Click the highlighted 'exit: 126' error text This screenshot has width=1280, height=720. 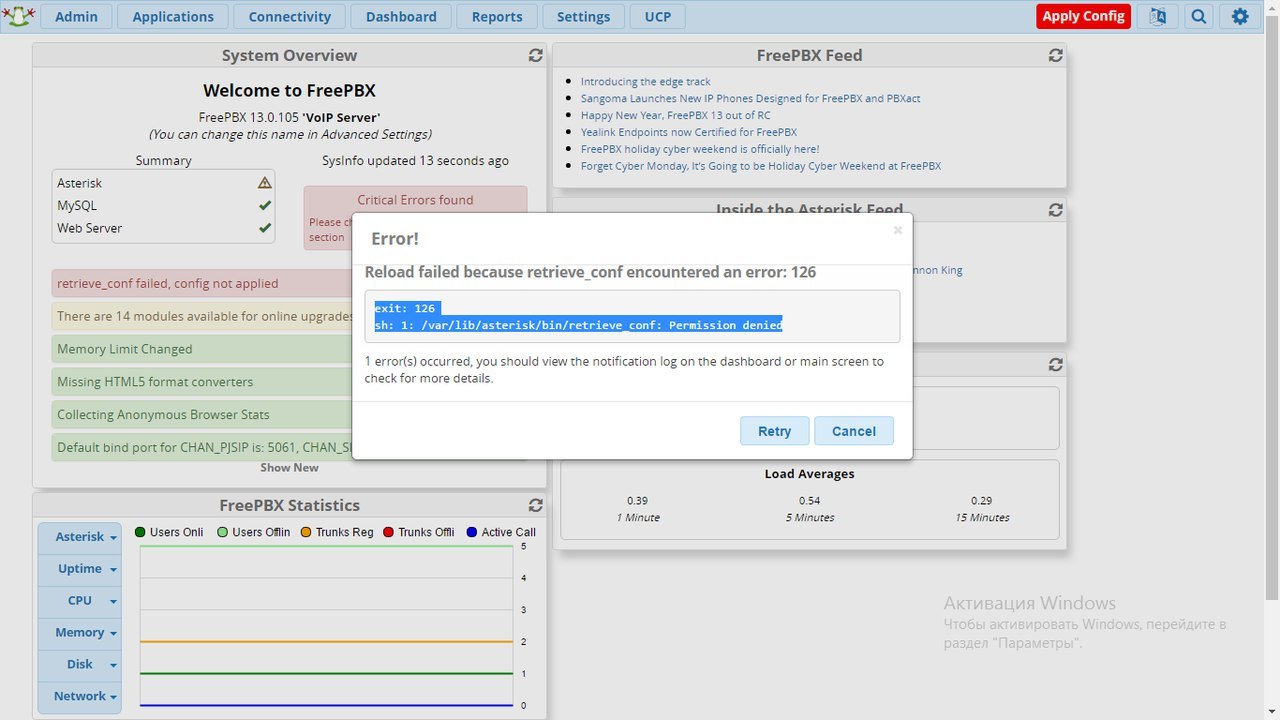click(x=405, y=309)
